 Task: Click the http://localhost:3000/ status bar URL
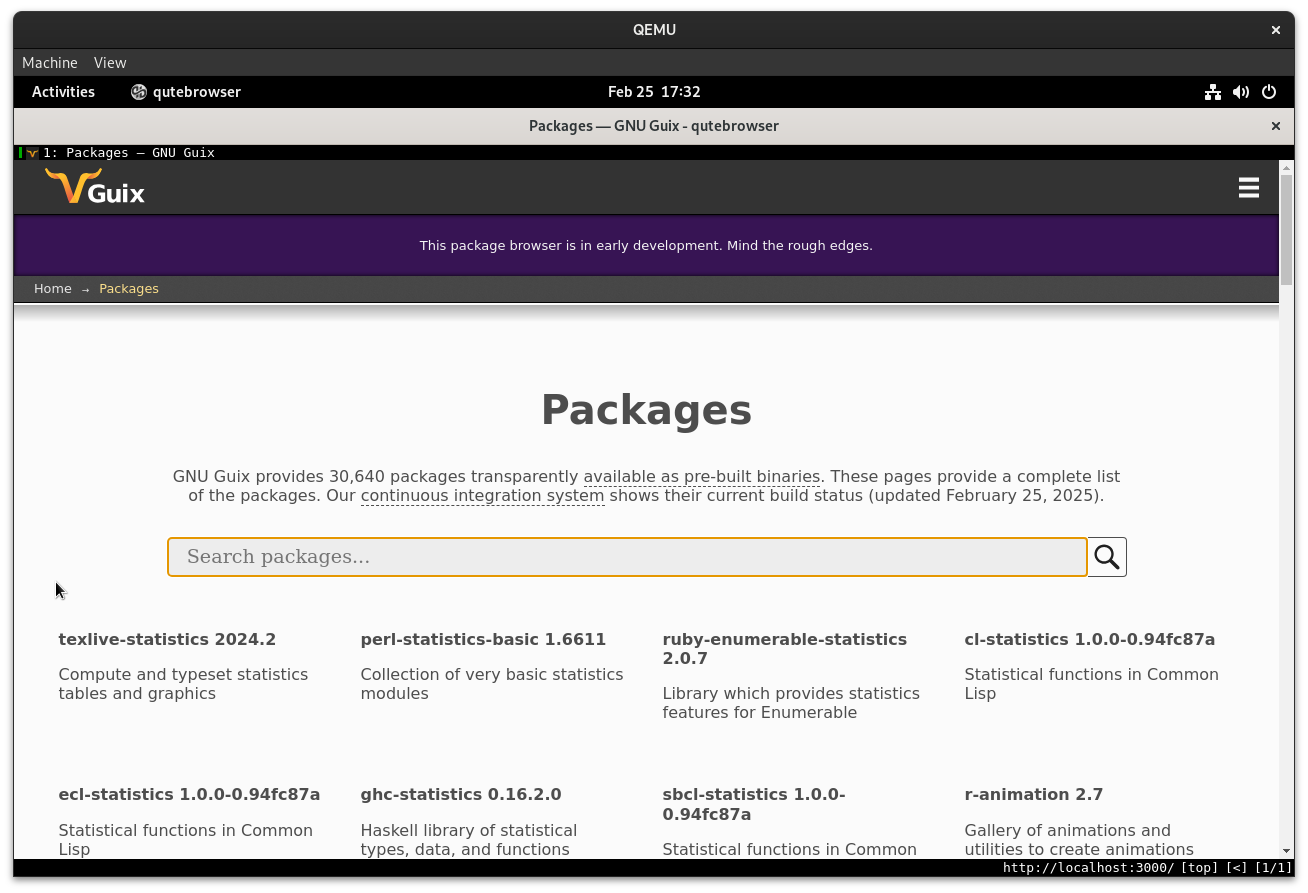[1089, 868]
